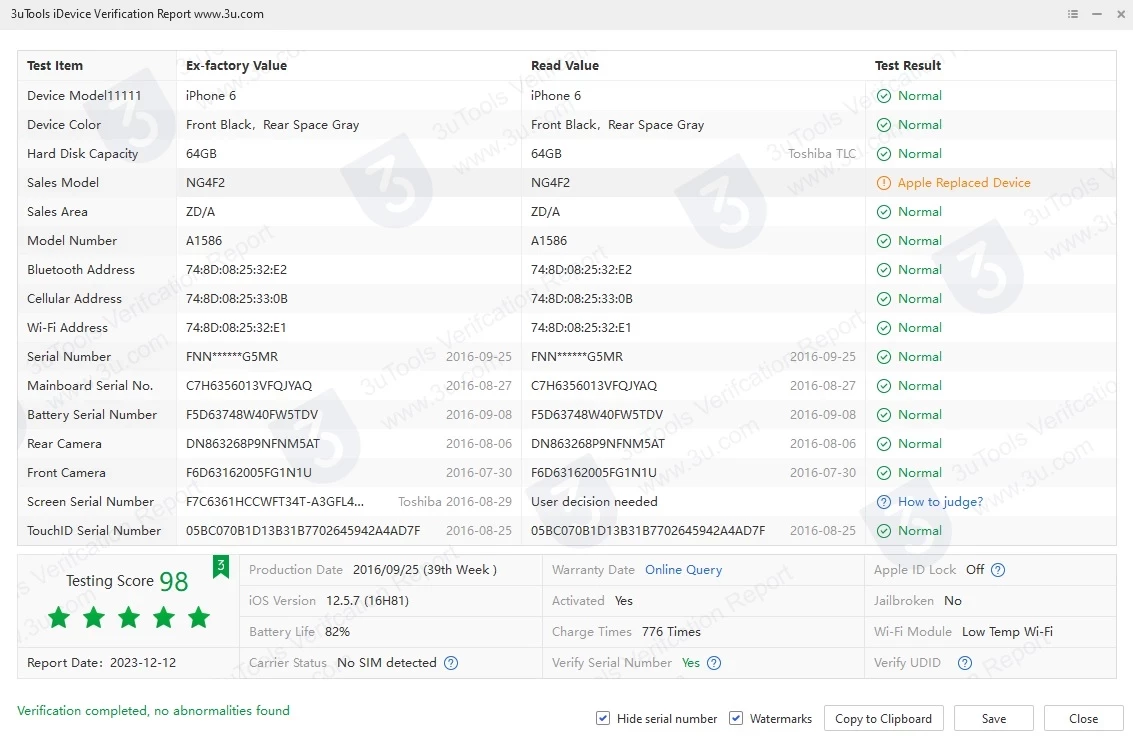1133x745 pixels.
Task: Open the Online Query warranty link
Action: pos(683,570)
